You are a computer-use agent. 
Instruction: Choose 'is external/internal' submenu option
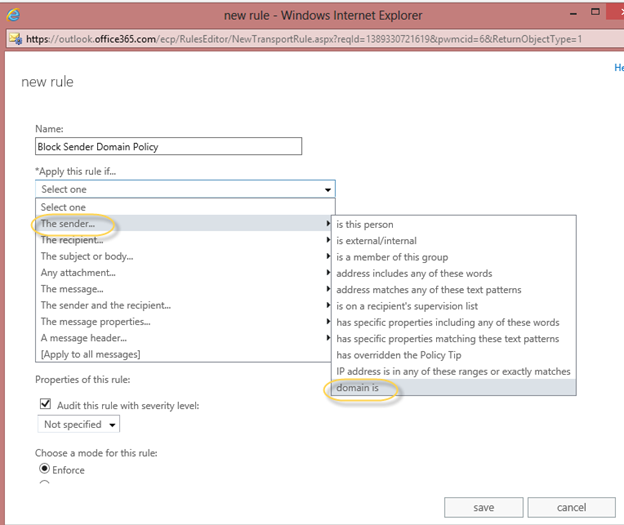[x=454, y=240]
